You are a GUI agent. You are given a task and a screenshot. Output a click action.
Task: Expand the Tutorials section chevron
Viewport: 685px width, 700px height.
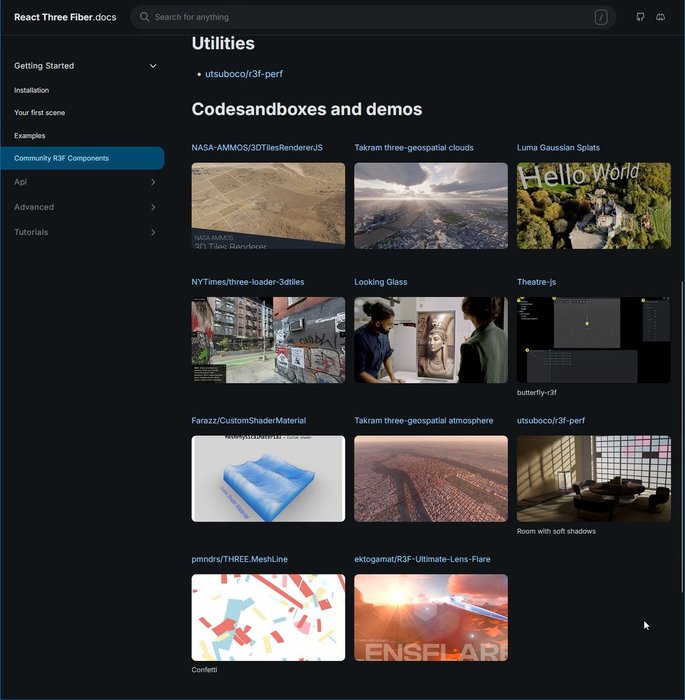(x=153, y=232)
